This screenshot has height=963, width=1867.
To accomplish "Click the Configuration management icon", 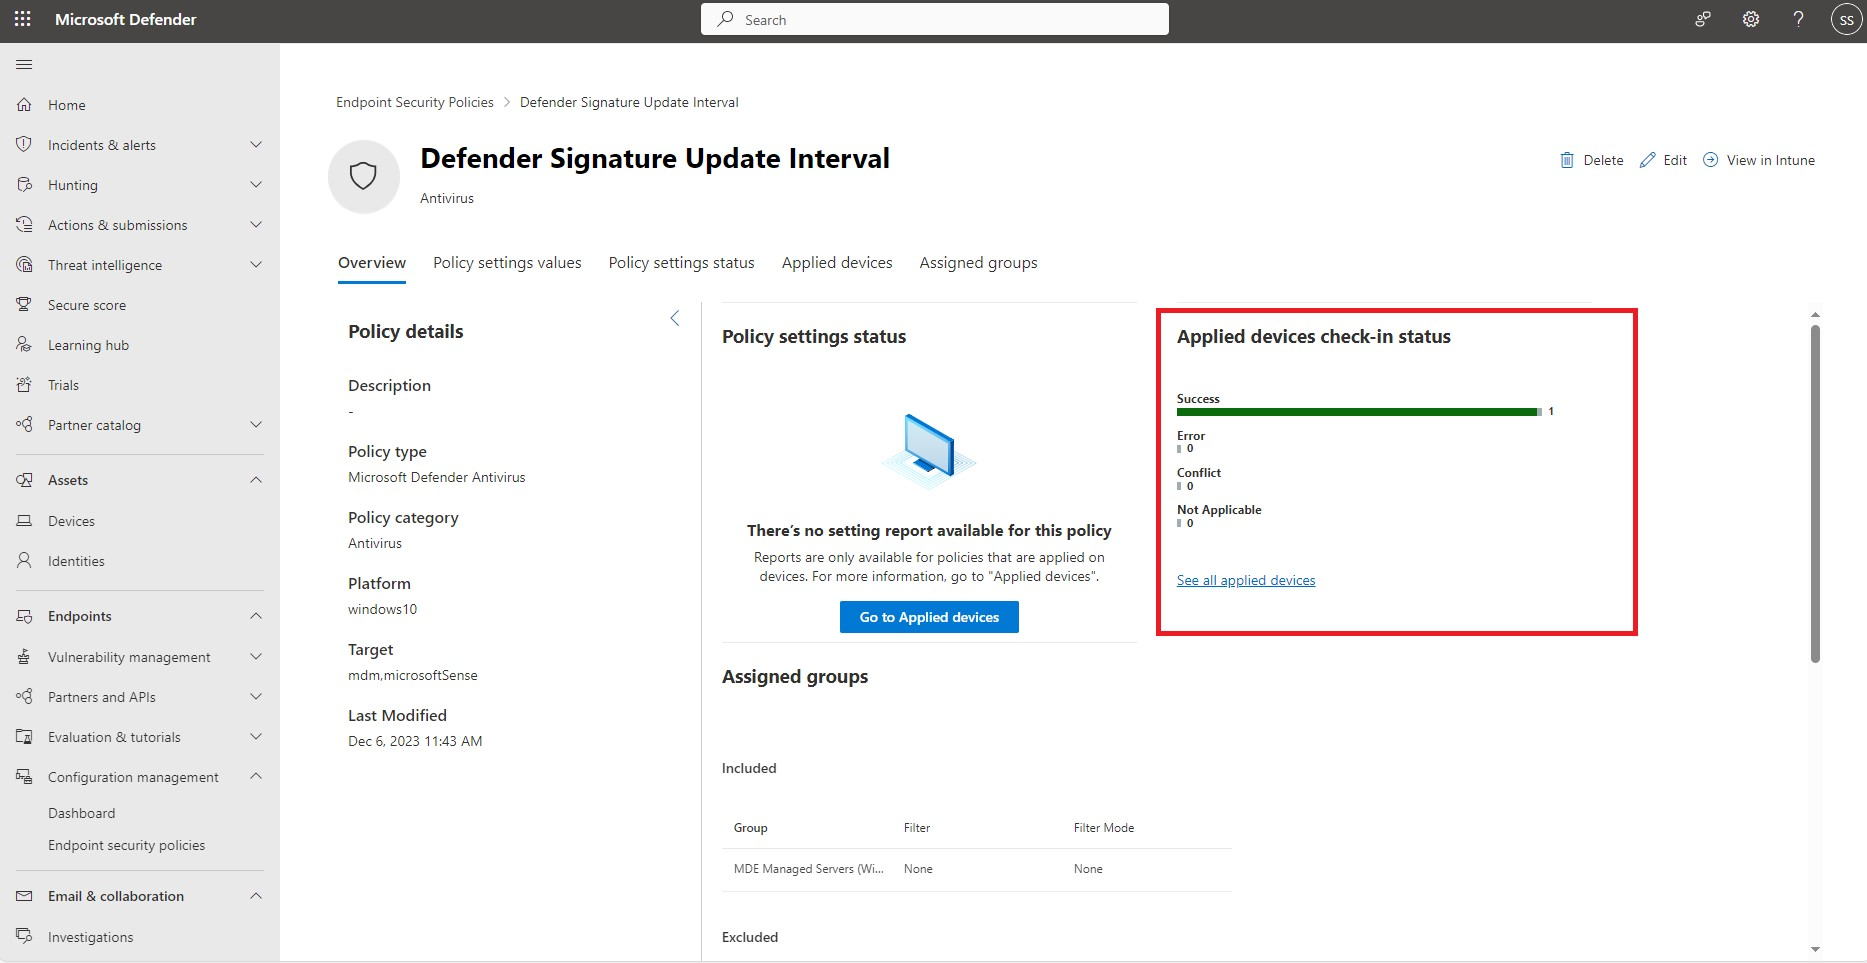I will [x=24, y=777].
